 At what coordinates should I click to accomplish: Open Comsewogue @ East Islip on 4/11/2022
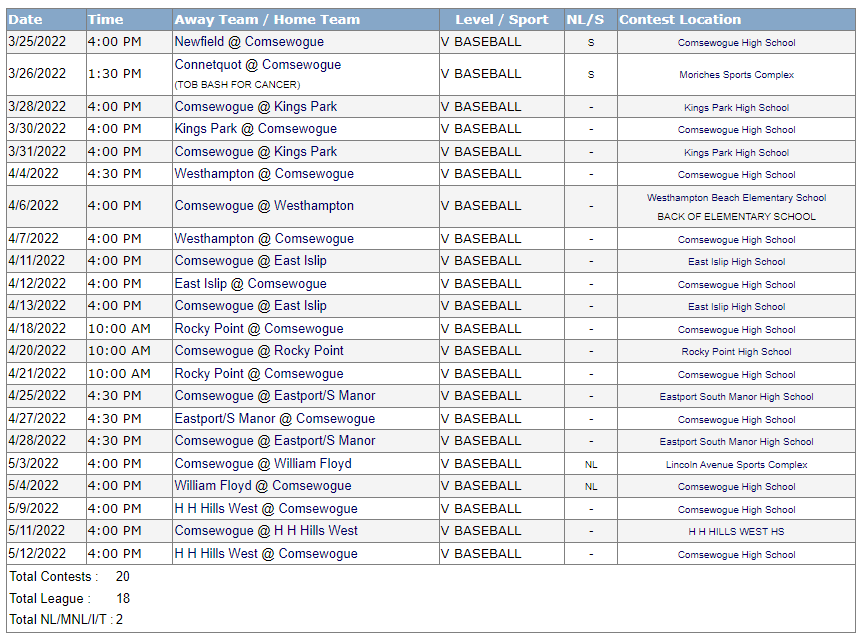tap(251, 261)
